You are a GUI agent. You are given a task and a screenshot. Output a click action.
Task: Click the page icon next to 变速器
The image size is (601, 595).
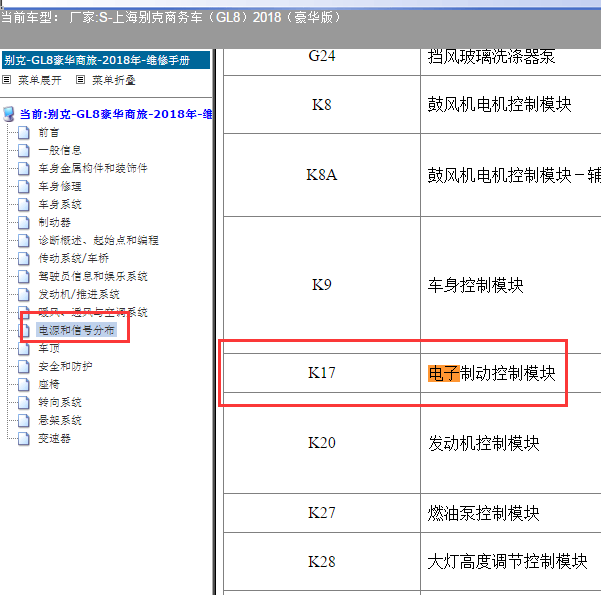26,438
